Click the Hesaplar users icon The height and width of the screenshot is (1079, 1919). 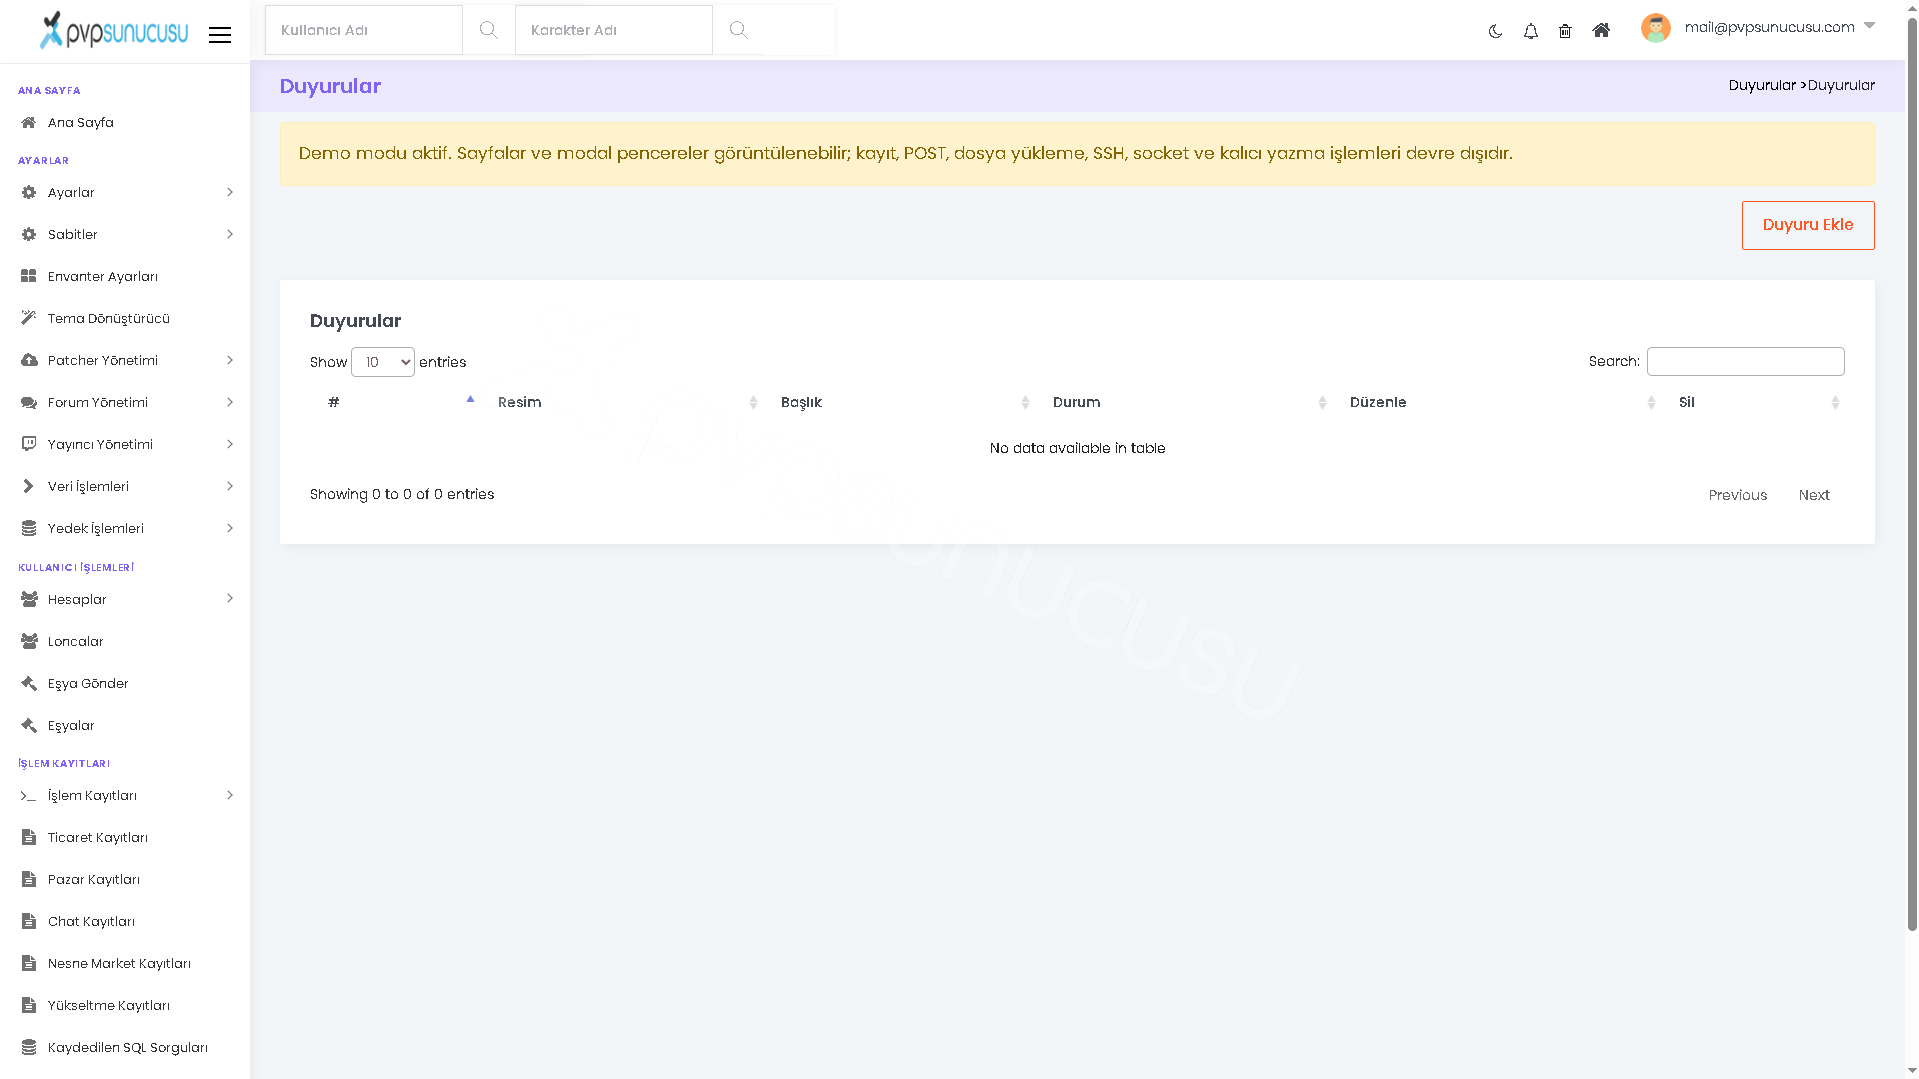click(29, 599)
